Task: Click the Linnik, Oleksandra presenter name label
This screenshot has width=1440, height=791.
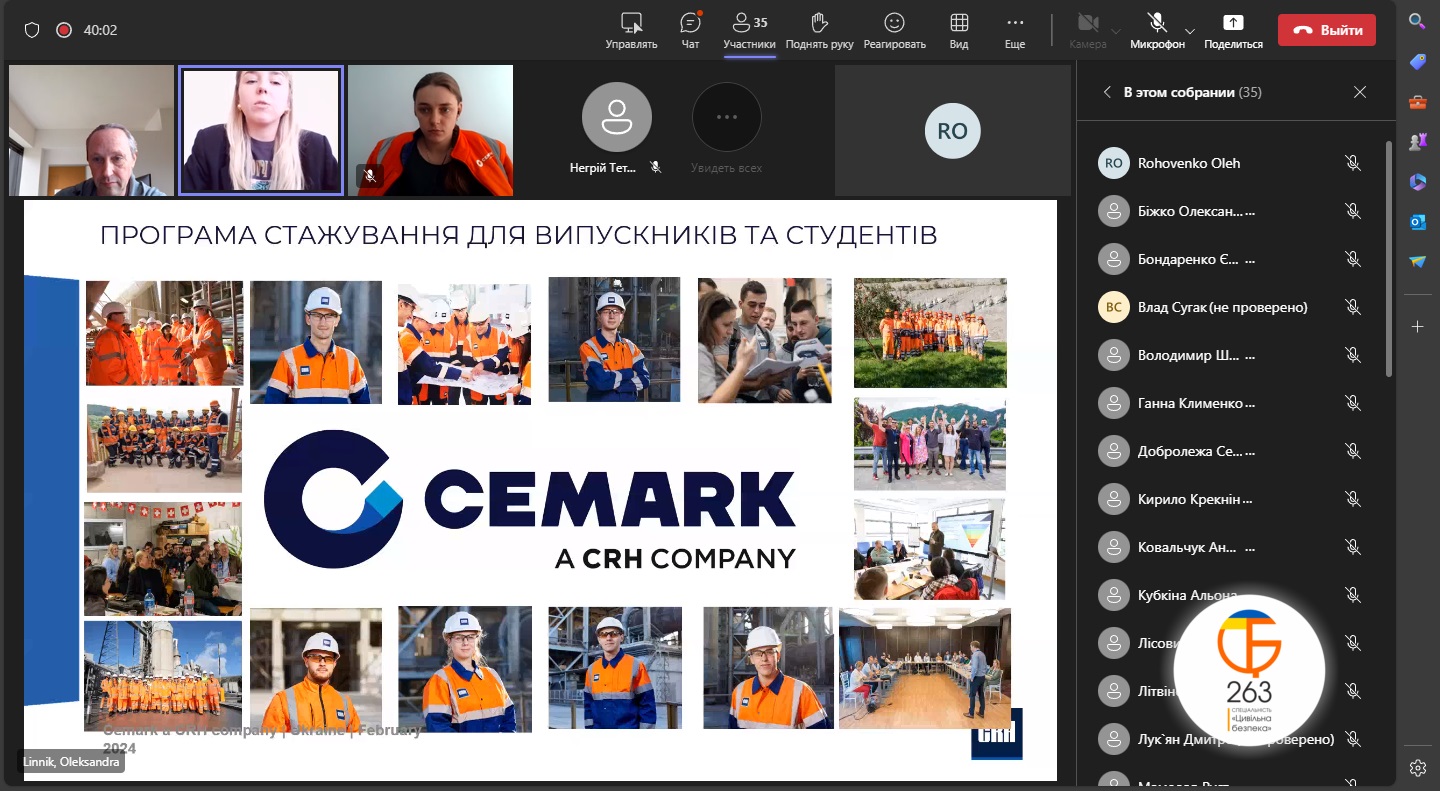Action: [x=72, y=763]
